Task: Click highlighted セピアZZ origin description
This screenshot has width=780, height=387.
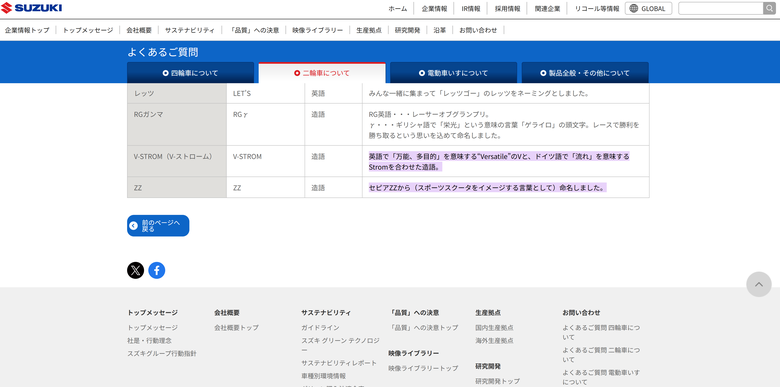Action: 488,188
